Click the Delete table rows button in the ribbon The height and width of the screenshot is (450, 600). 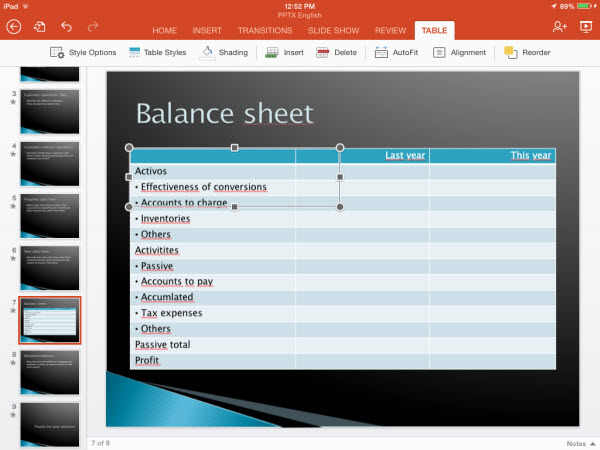[x=338, y=52]
